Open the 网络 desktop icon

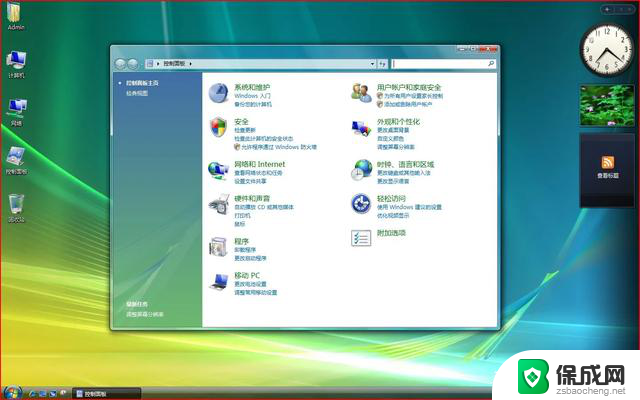click(x=16, y=112)
